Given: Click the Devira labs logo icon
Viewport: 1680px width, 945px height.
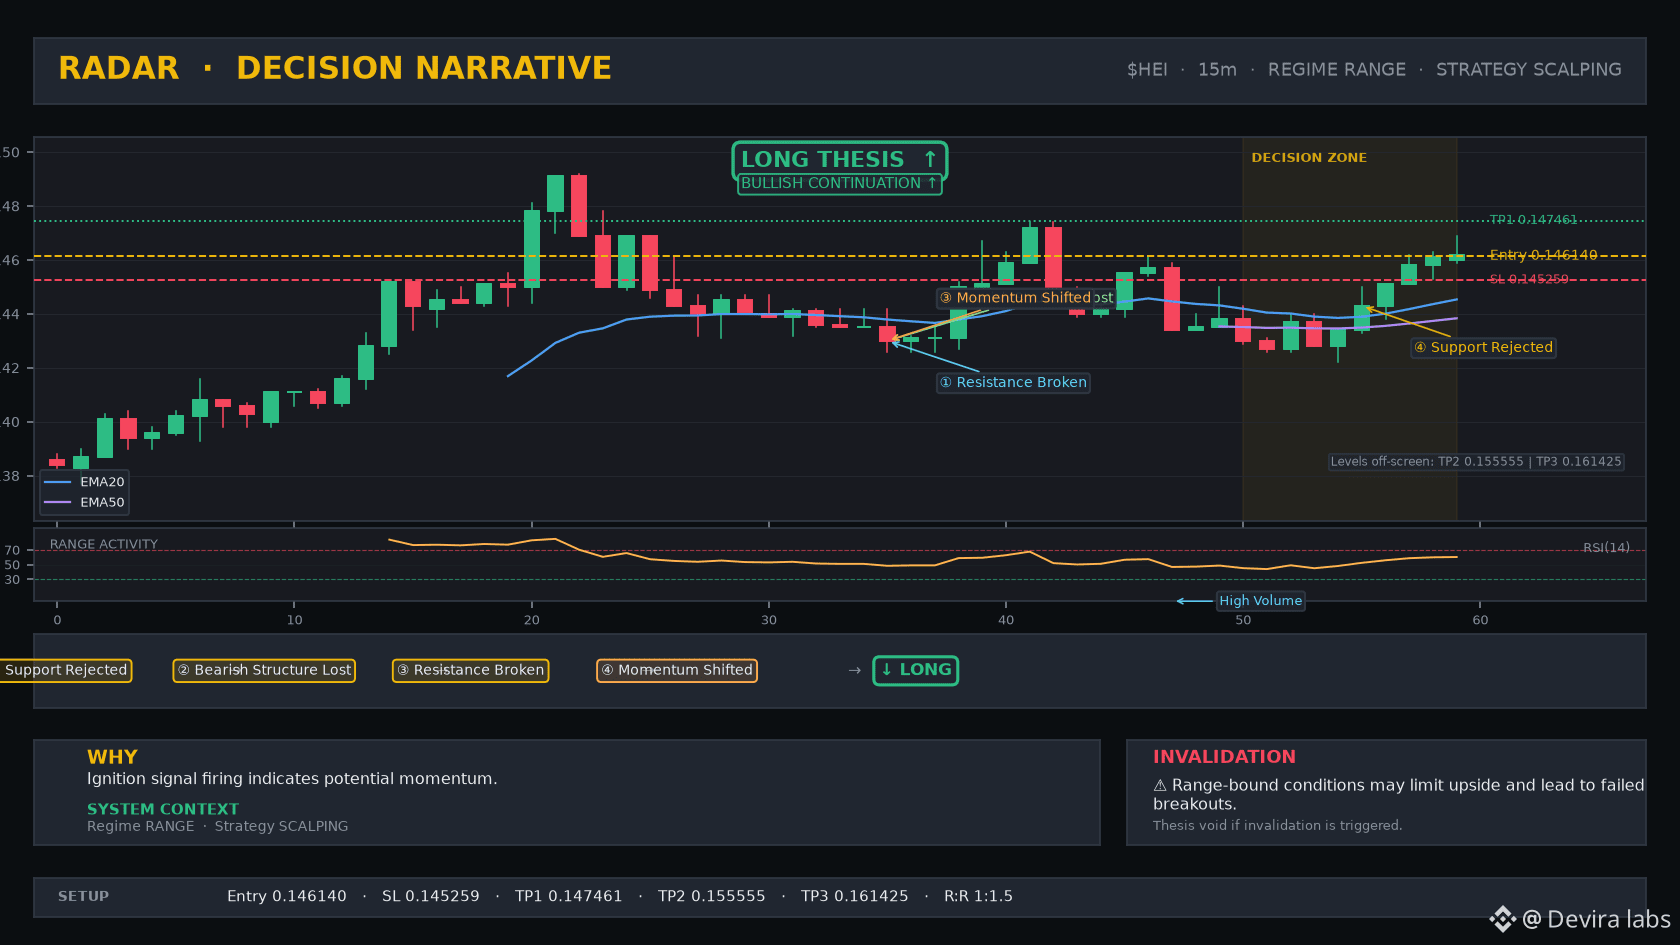Looking at the screenshot, I should (x=1502, y=919).
